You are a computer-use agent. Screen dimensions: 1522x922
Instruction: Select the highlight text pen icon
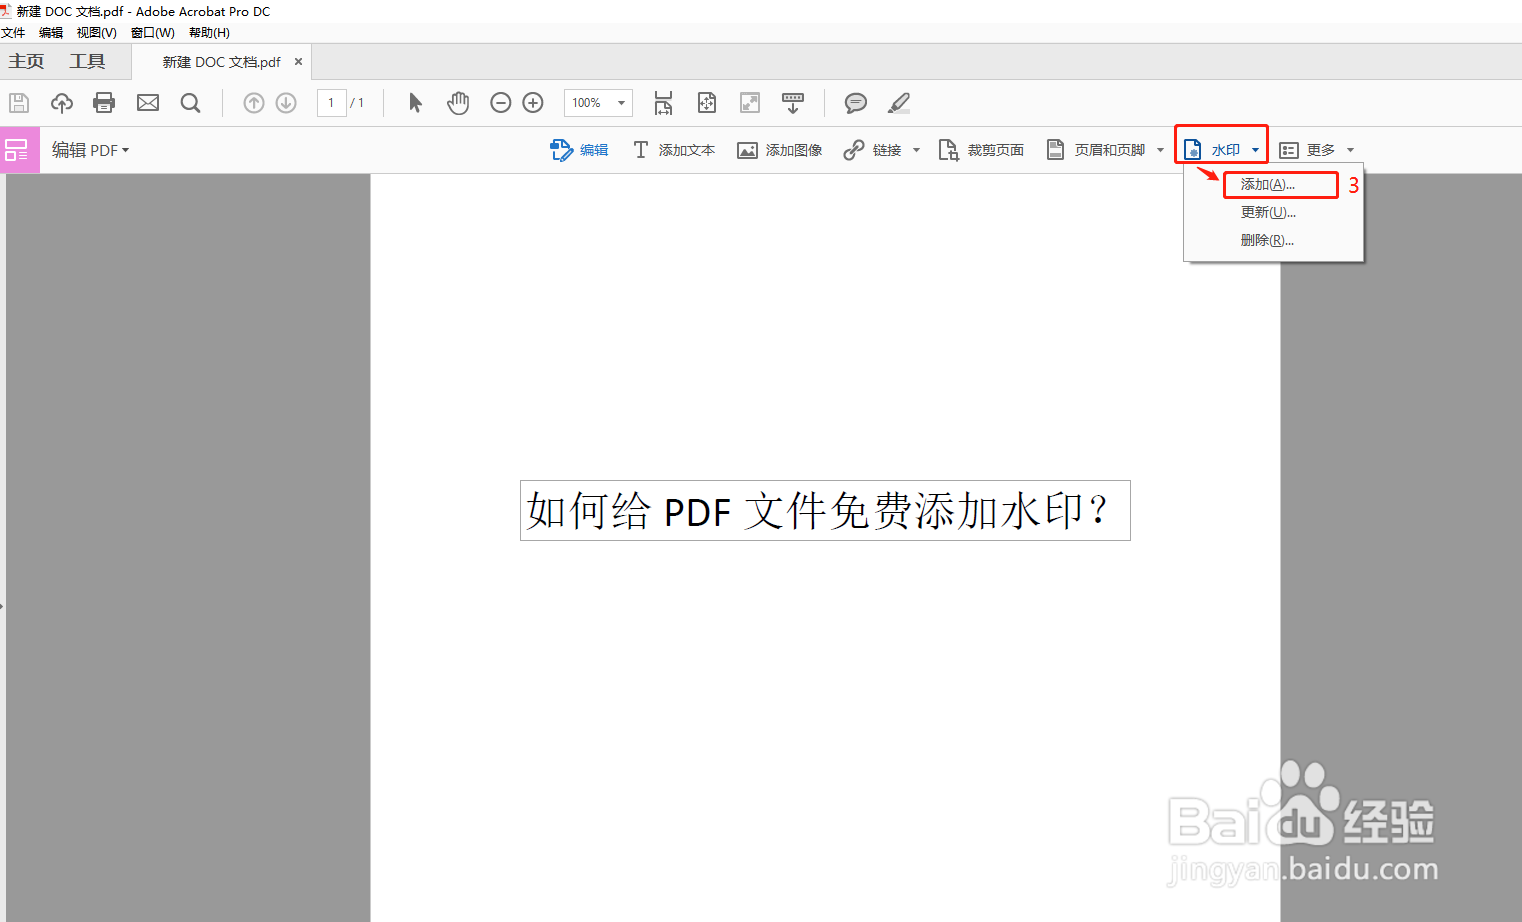(x=899, y=103)
